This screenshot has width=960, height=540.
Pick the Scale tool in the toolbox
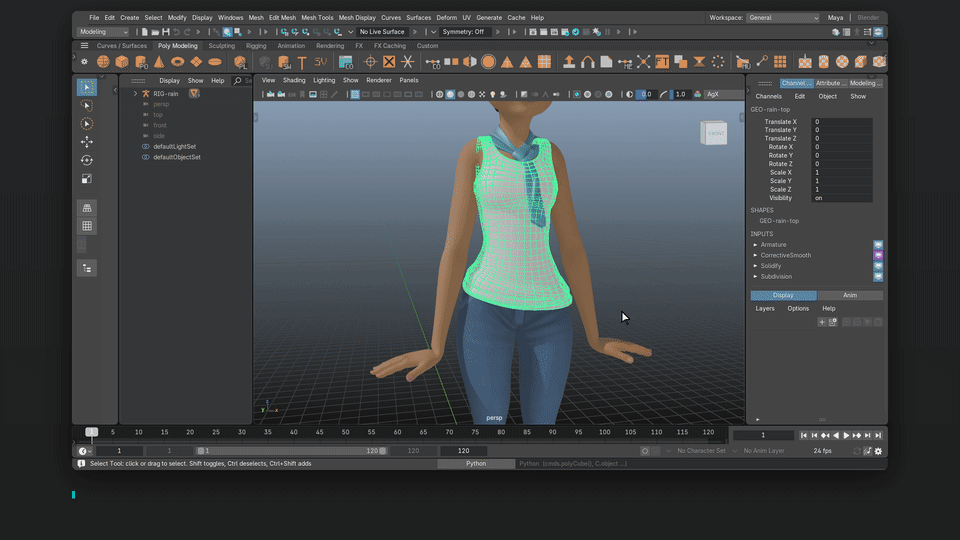pyautogui.click(x=87, y=179)
